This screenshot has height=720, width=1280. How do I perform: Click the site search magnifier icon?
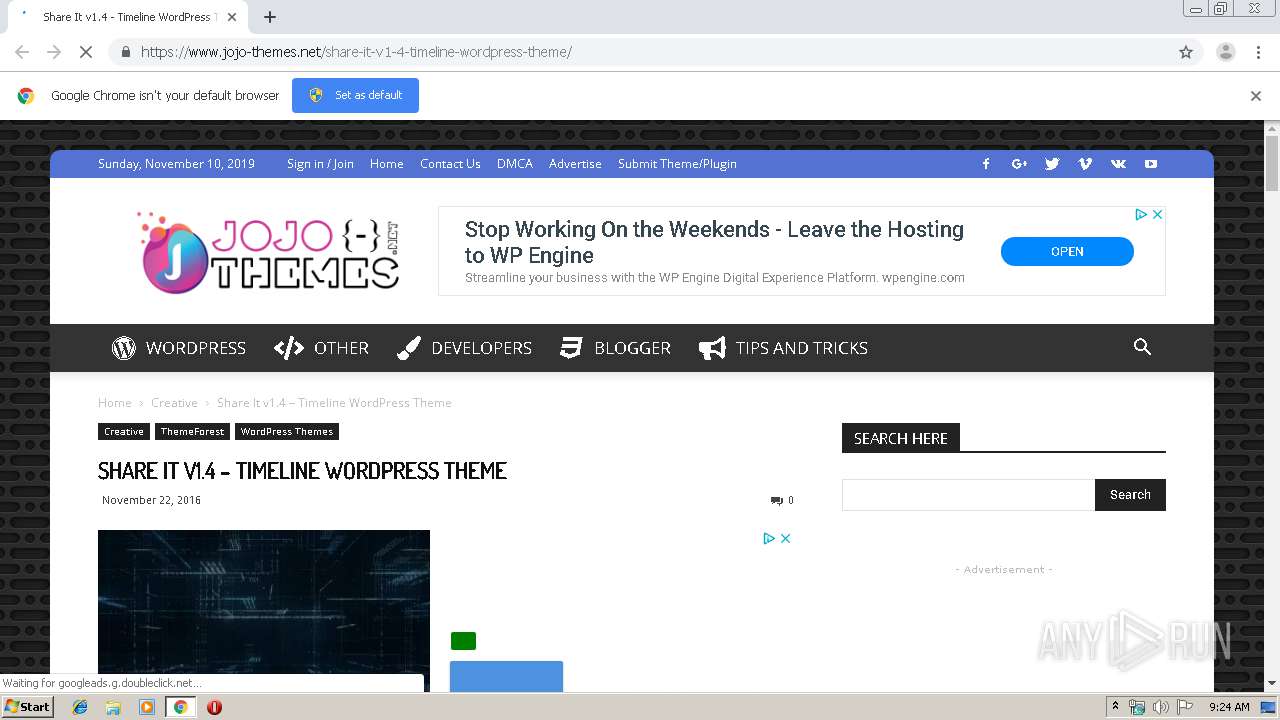(x=1142, y=347)
